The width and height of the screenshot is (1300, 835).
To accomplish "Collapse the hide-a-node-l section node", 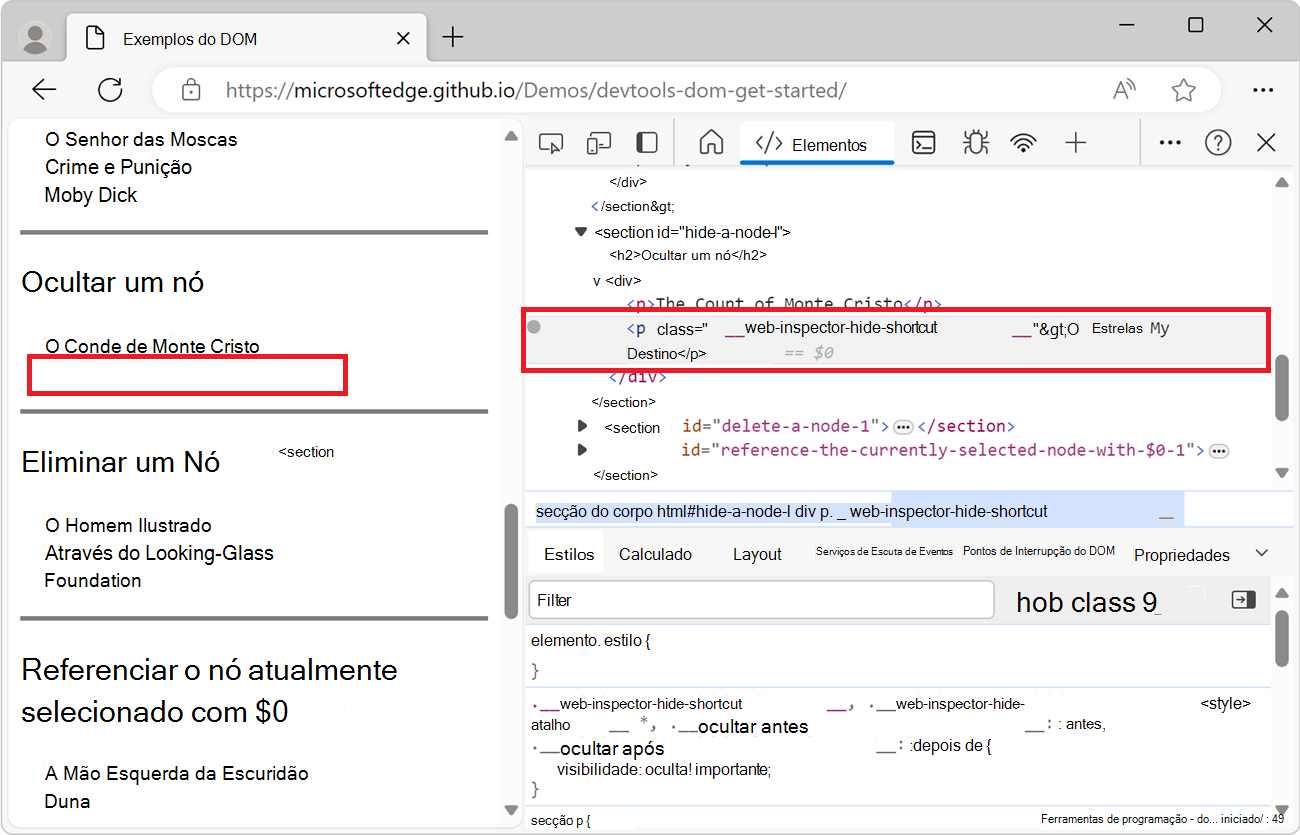I will (x=581, y=232).
